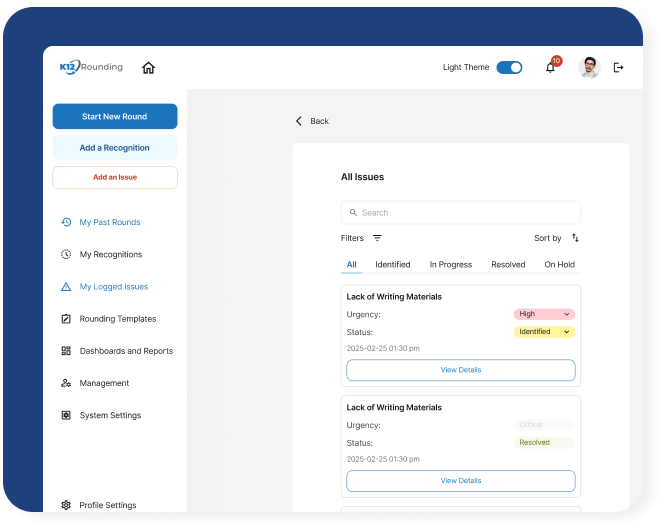Expand the High urgency dropdown
Image resolution: width=666 pixels, height=531 pixels.
pos(544,314)
